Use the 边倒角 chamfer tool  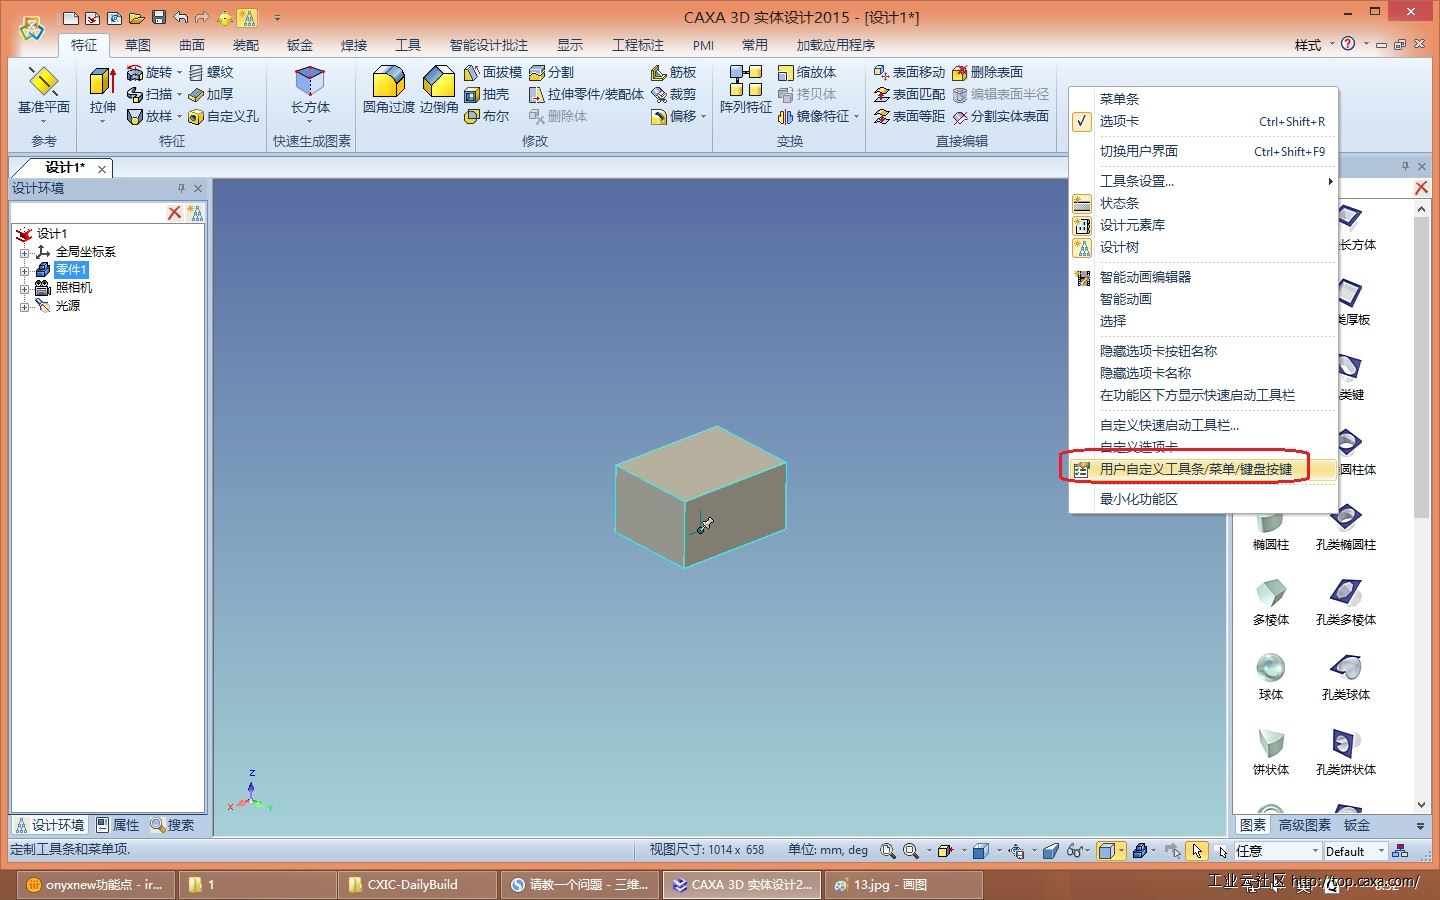pos(438,91)
